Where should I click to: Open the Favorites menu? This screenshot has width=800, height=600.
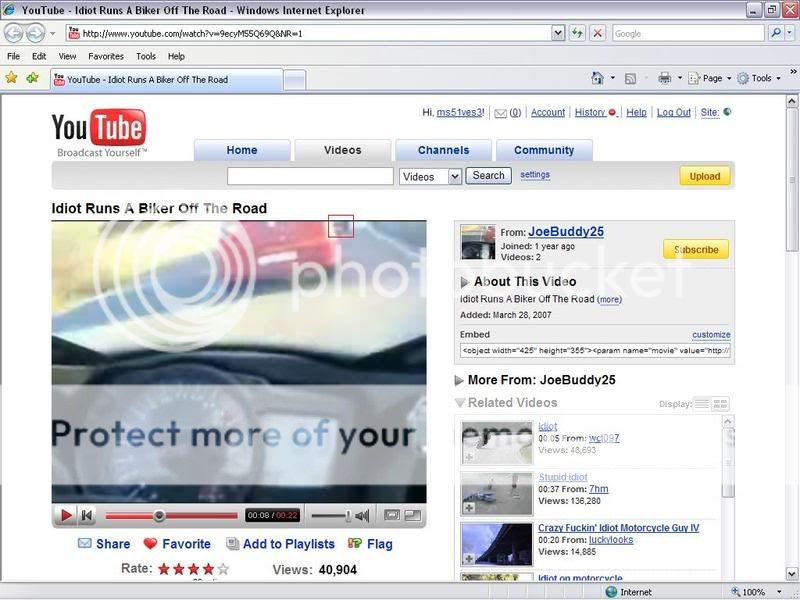coord(105,56)
